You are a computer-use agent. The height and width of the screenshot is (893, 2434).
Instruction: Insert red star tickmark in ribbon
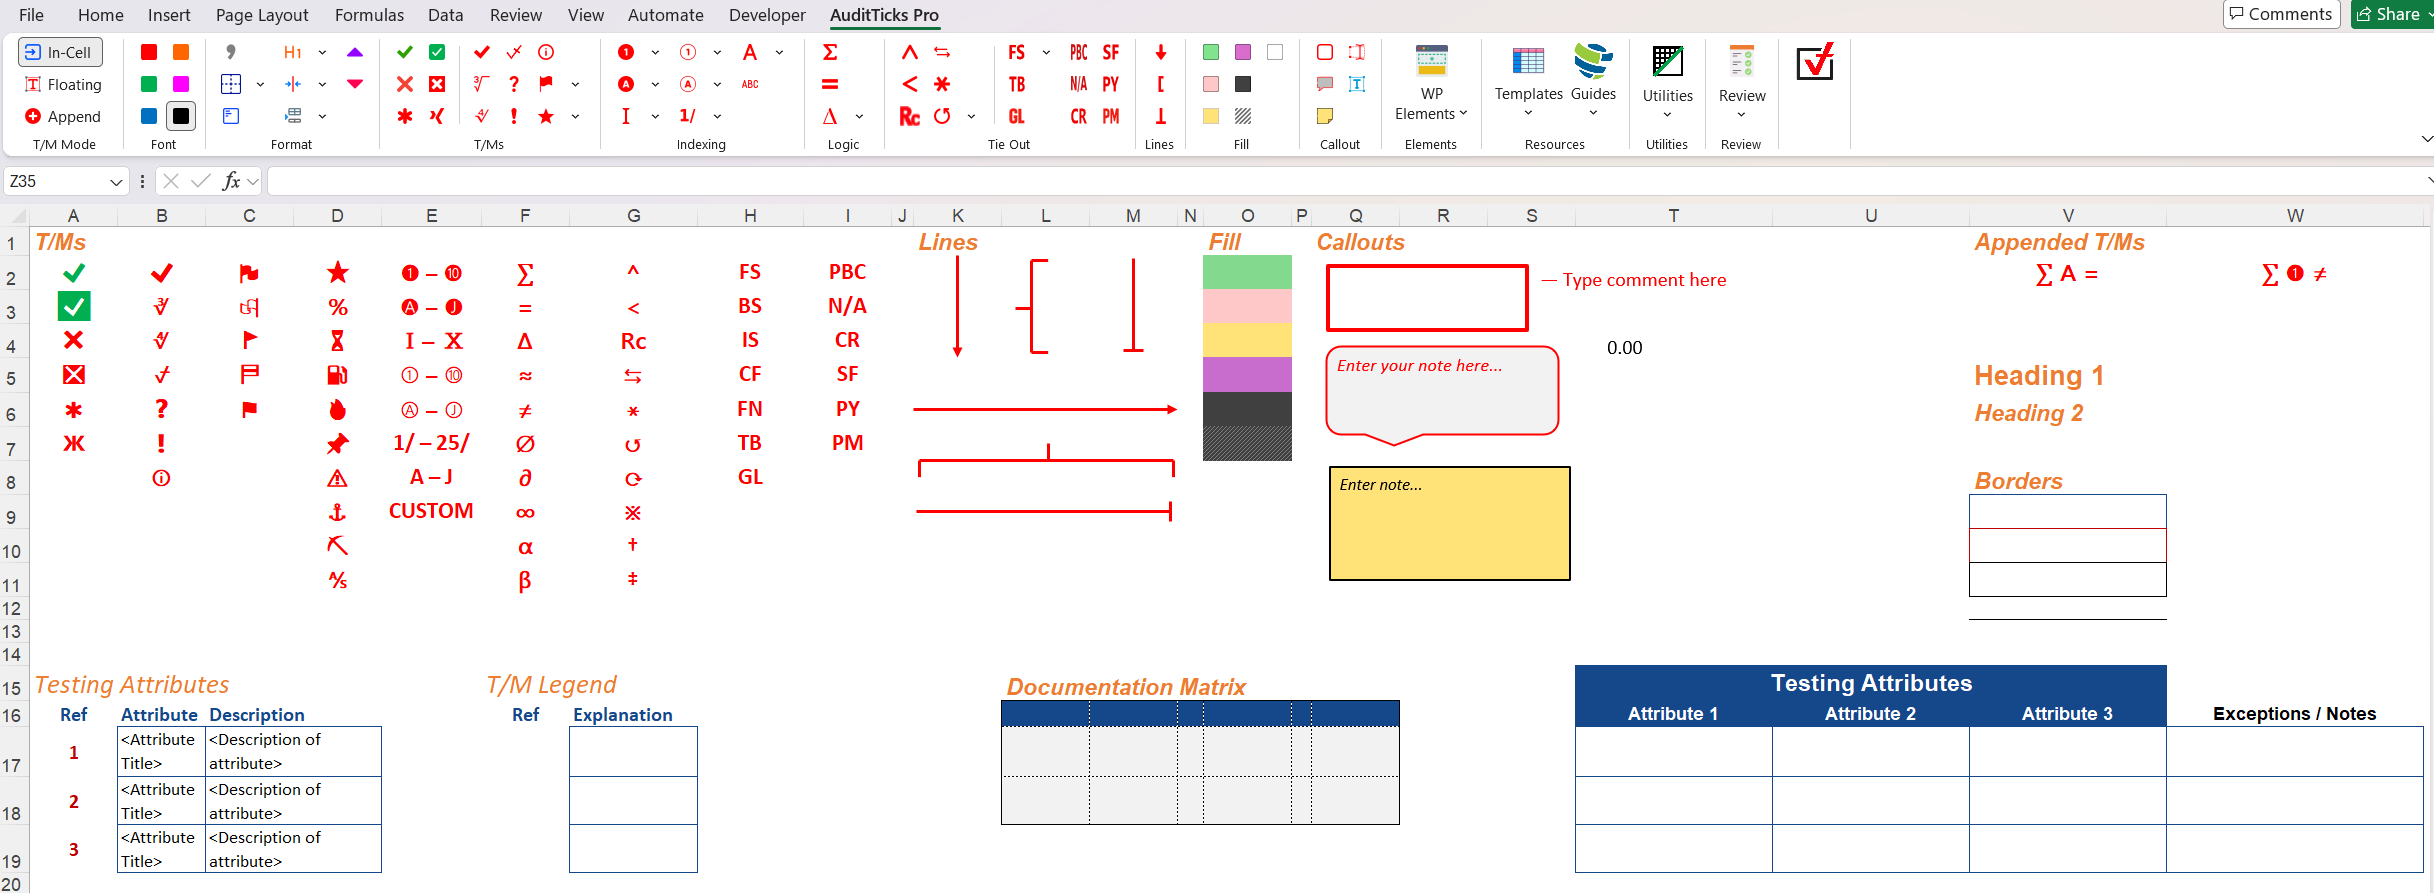(x=546, y=116)
